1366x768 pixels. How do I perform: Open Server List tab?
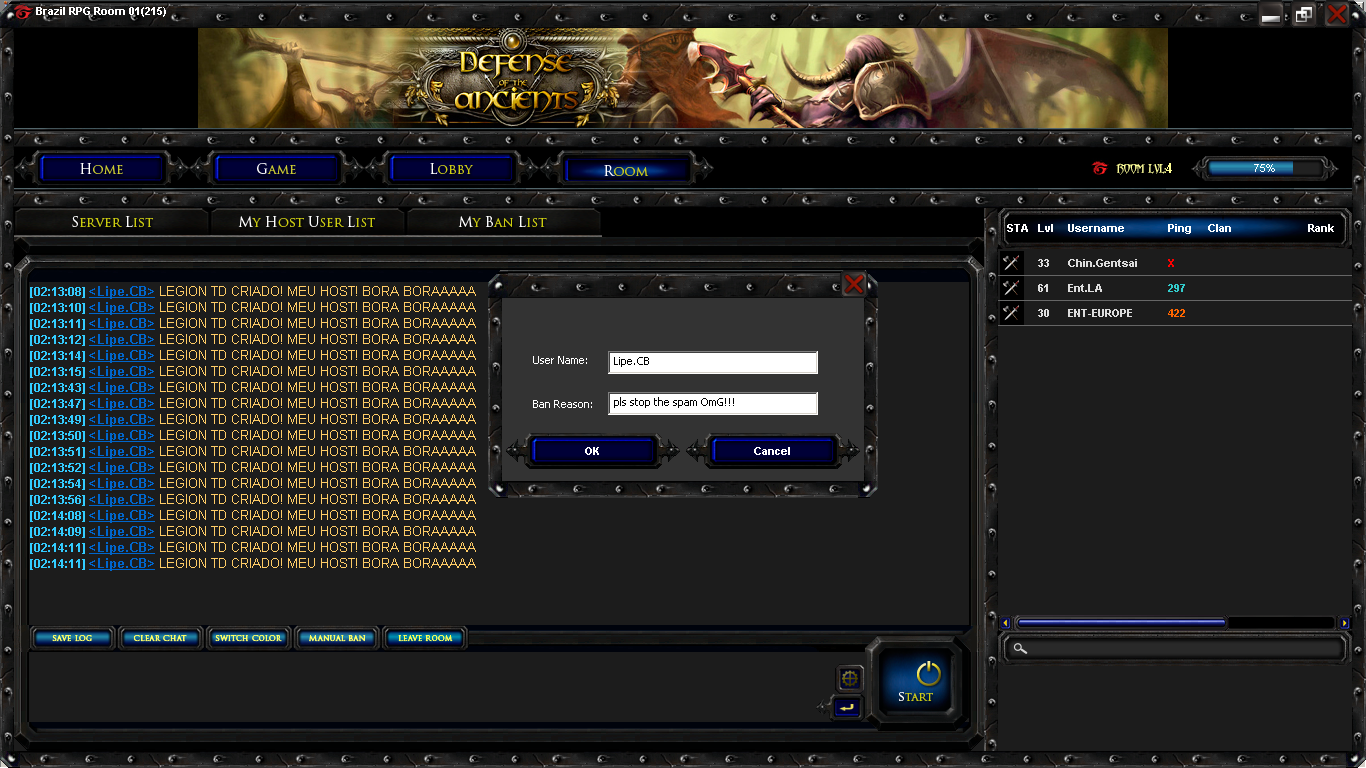(112, 222)
